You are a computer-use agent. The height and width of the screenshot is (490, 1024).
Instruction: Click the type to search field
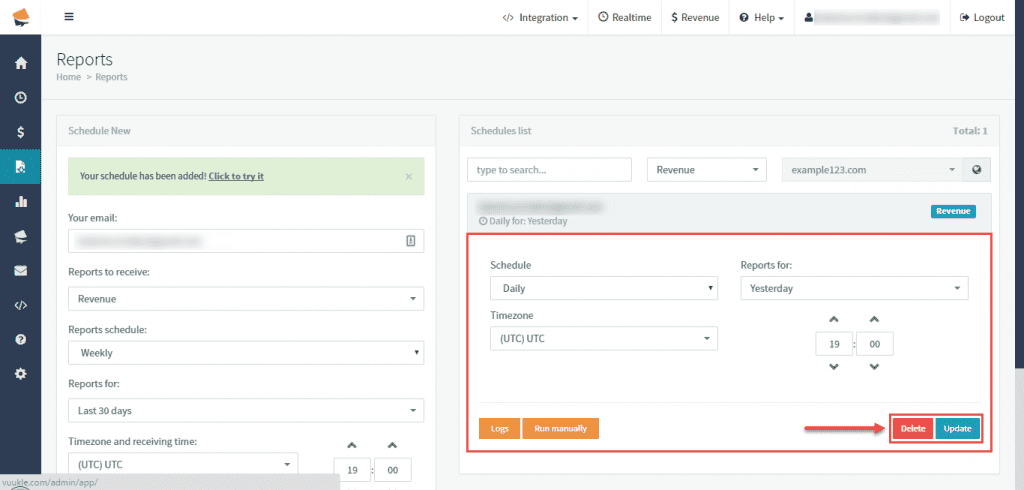pyautogui.click(x=549, y=170)
